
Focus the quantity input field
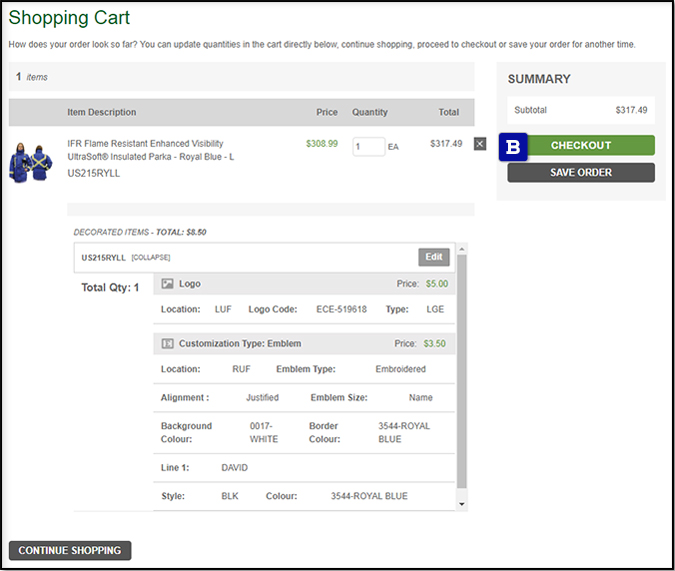click(x=368, y=146)
